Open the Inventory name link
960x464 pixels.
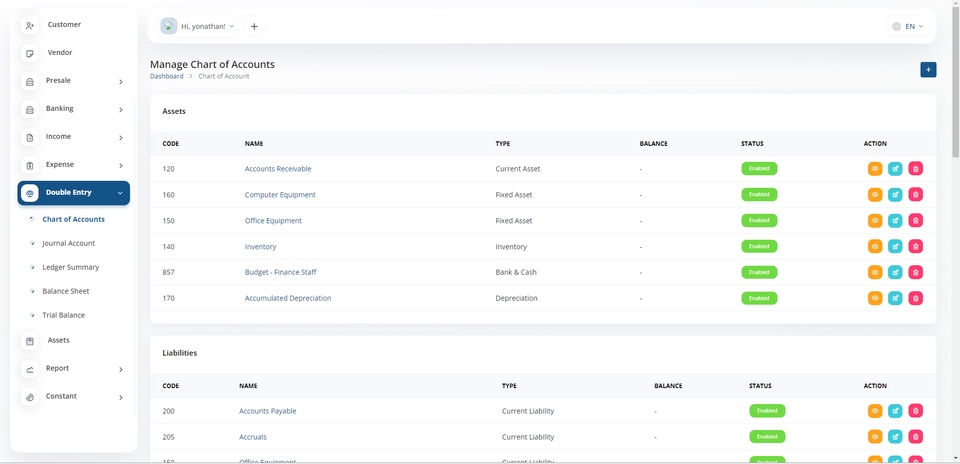coord(260,247)
